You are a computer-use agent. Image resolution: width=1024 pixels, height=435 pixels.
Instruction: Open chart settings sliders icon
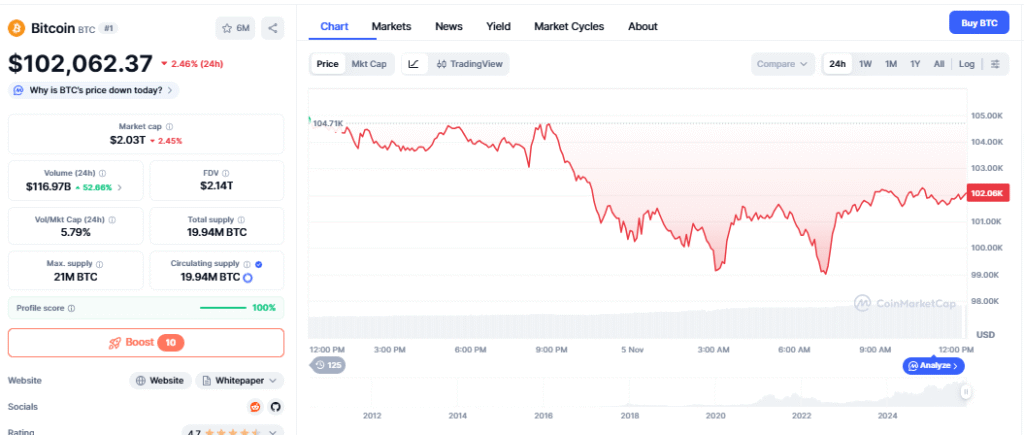coord(995,64)
